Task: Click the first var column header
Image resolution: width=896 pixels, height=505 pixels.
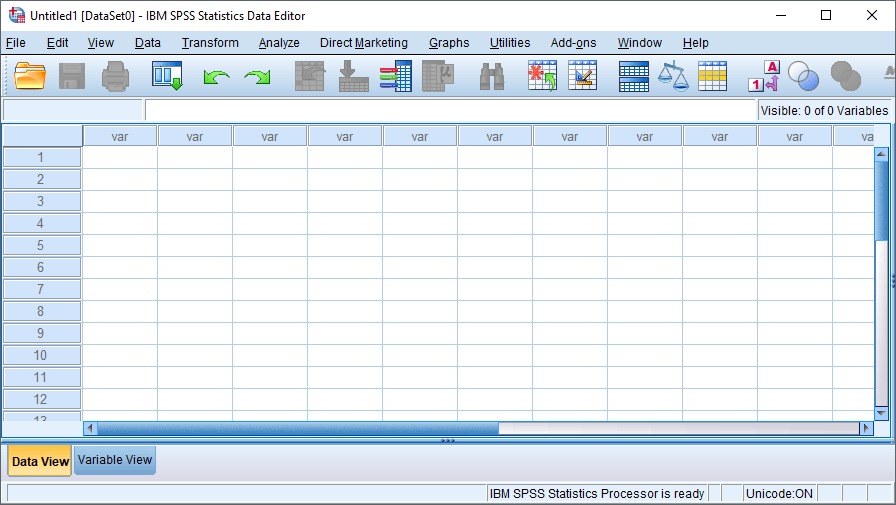Action: coord(120,137)
